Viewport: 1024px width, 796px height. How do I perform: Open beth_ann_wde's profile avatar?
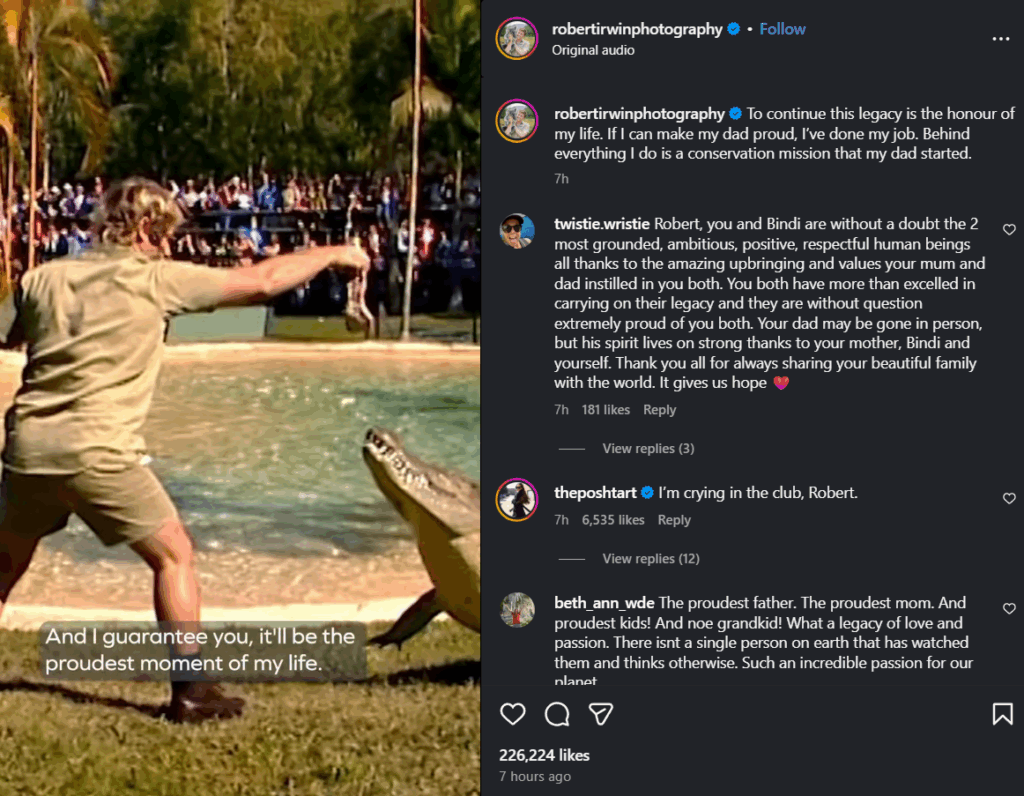pos(517,609)
